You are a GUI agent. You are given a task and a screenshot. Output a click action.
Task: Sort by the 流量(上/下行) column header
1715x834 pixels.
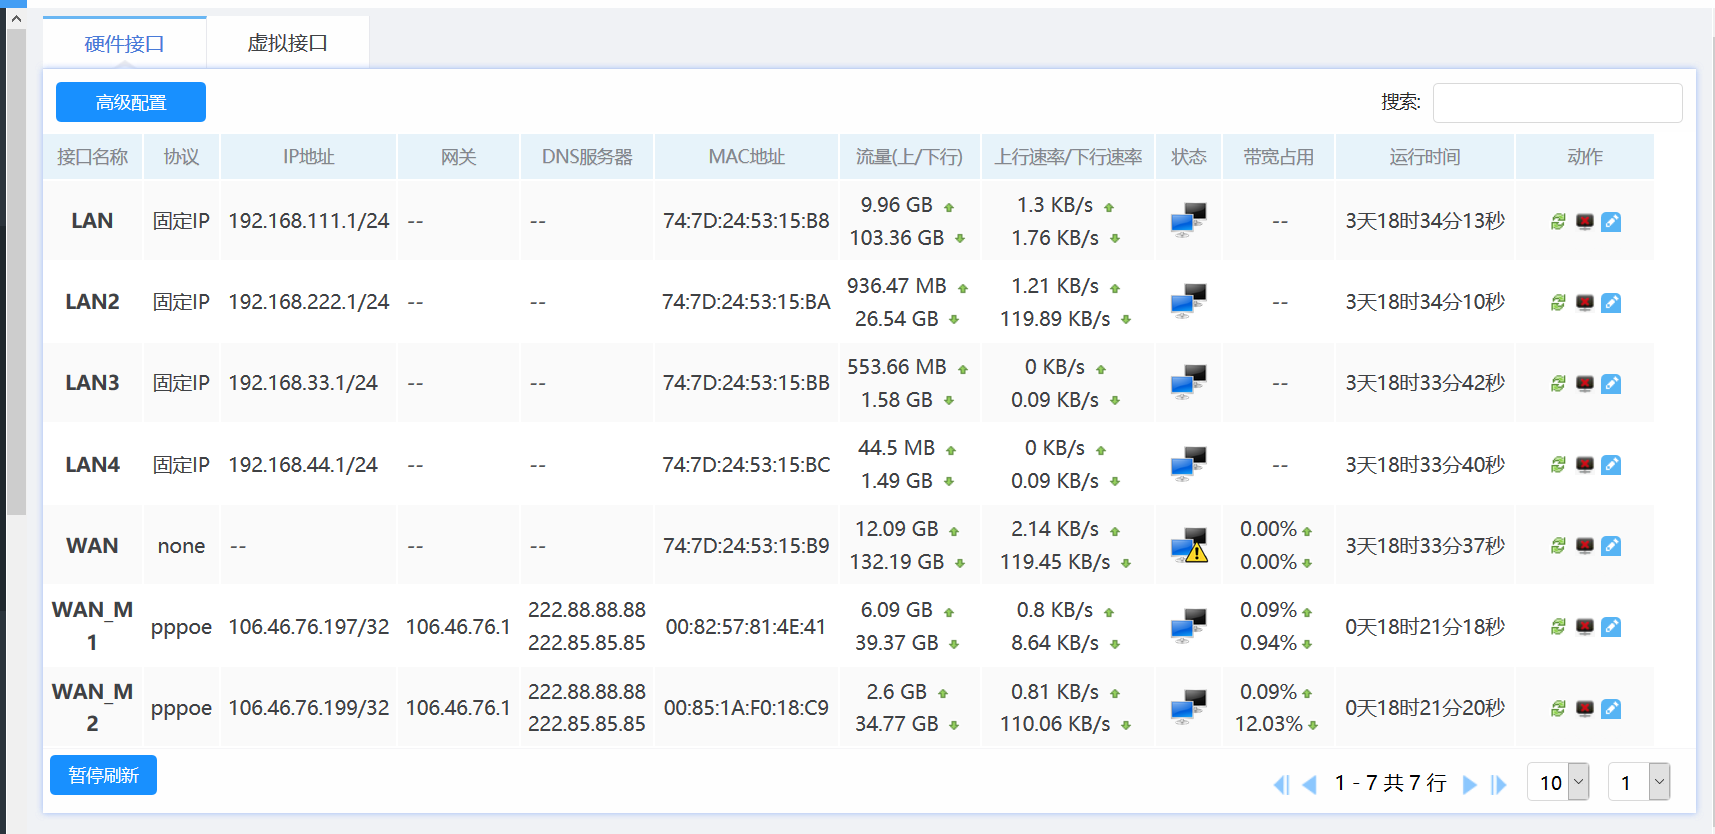point(909,157)
